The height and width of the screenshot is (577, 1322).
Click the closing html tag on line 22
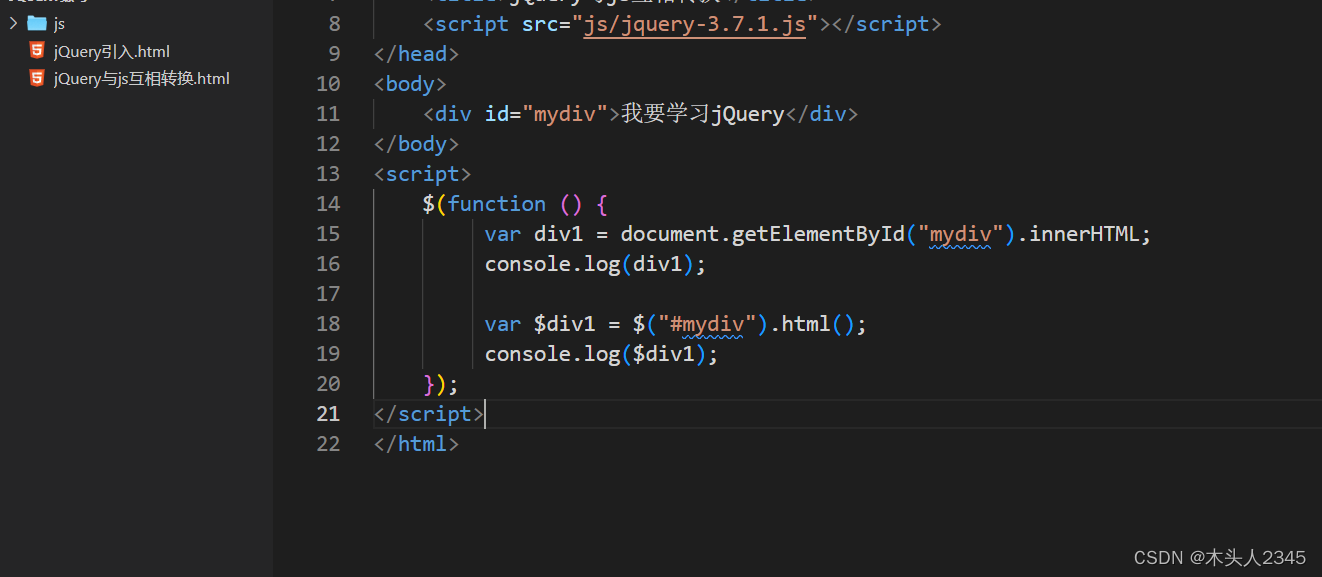416,443
